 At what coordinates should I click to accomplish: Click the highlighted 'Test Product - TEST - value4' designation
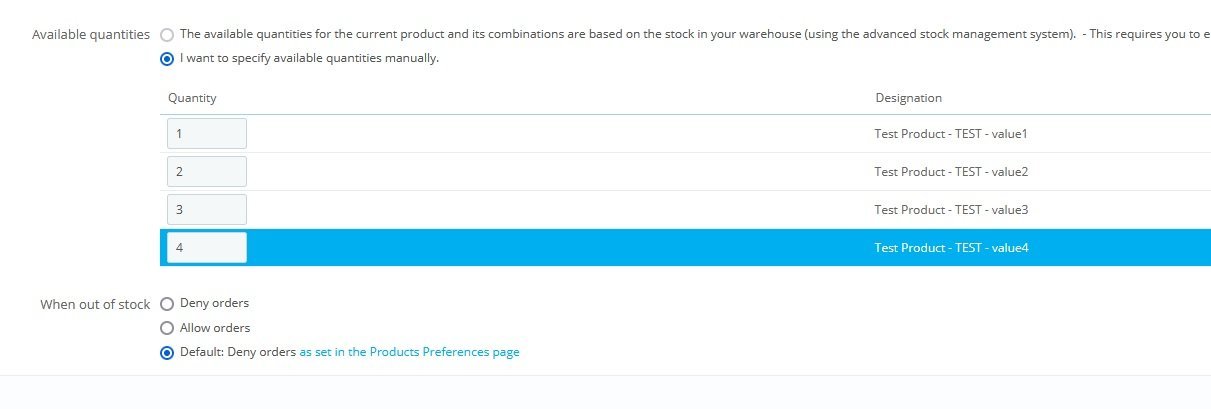(x=951, y=248)
